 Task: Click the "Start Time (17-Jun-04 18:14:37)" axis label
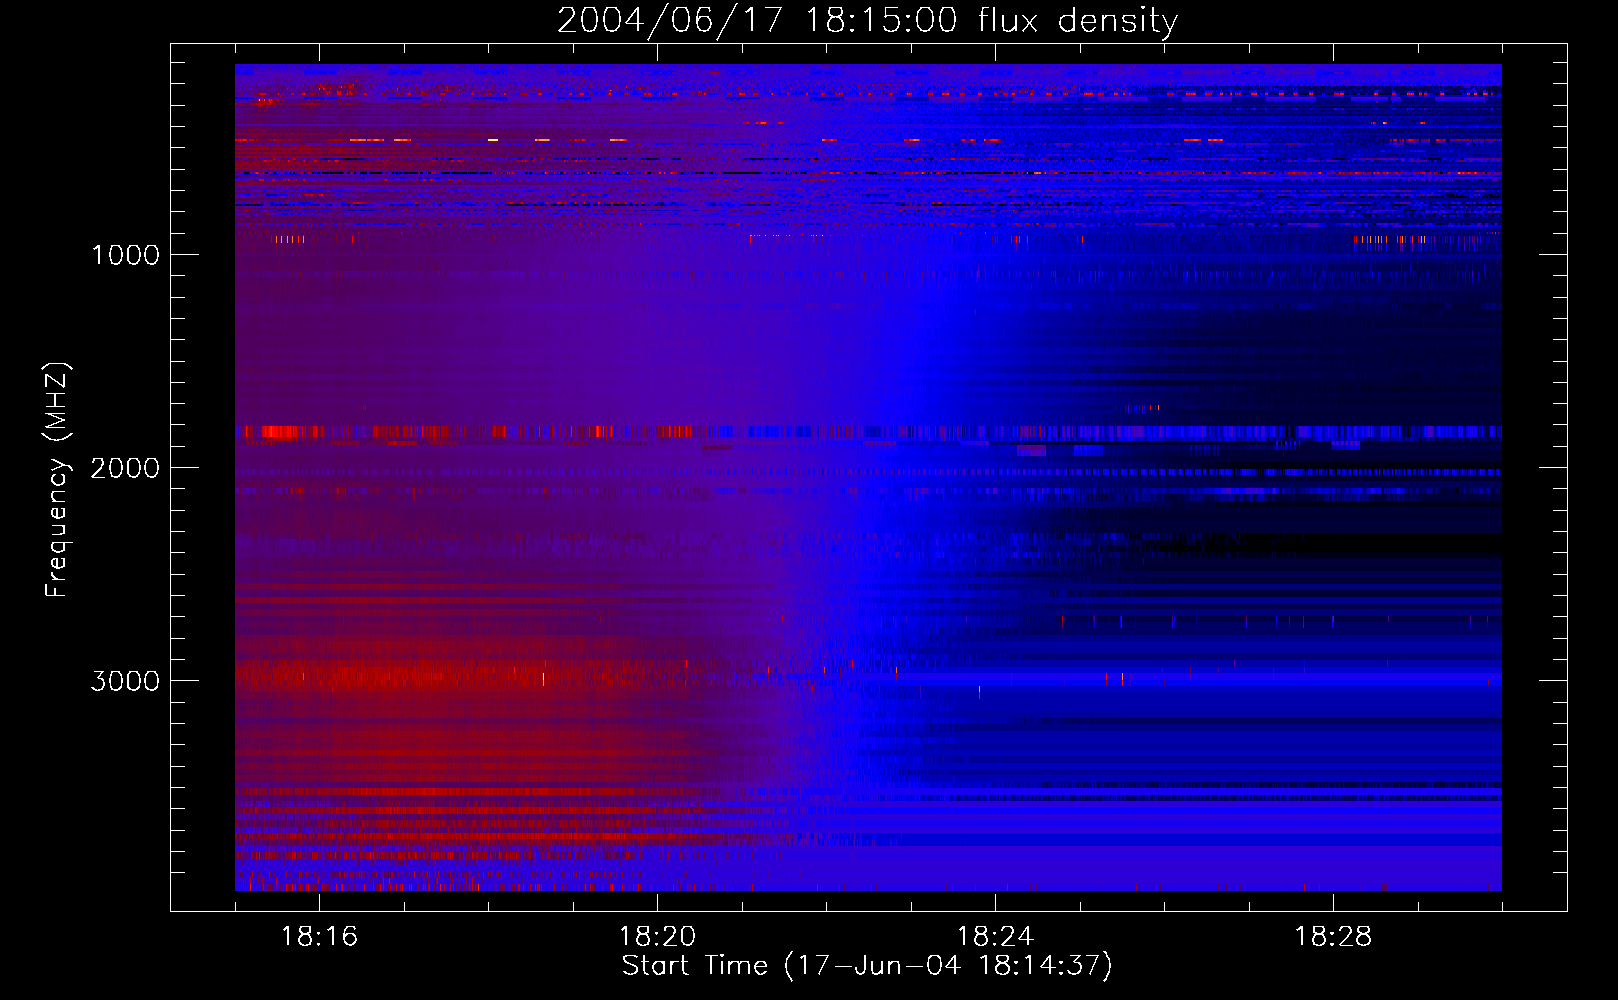click(x=867, y=966)
